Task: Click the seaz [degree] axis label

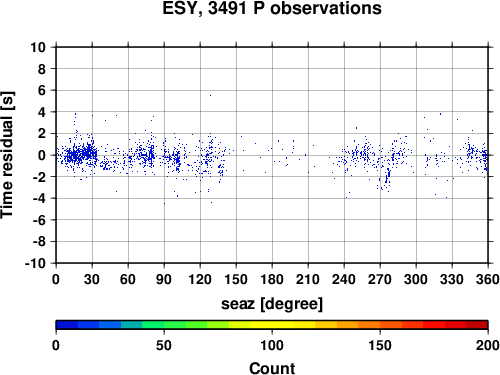Action: 272,304
